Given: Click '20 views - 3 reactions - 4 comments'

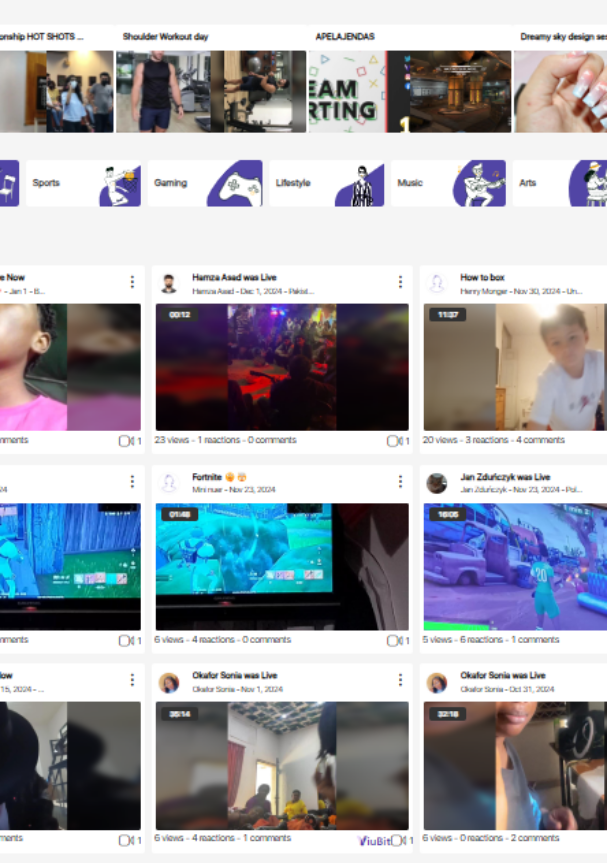Looking at the screenshot, I should 494,440.
